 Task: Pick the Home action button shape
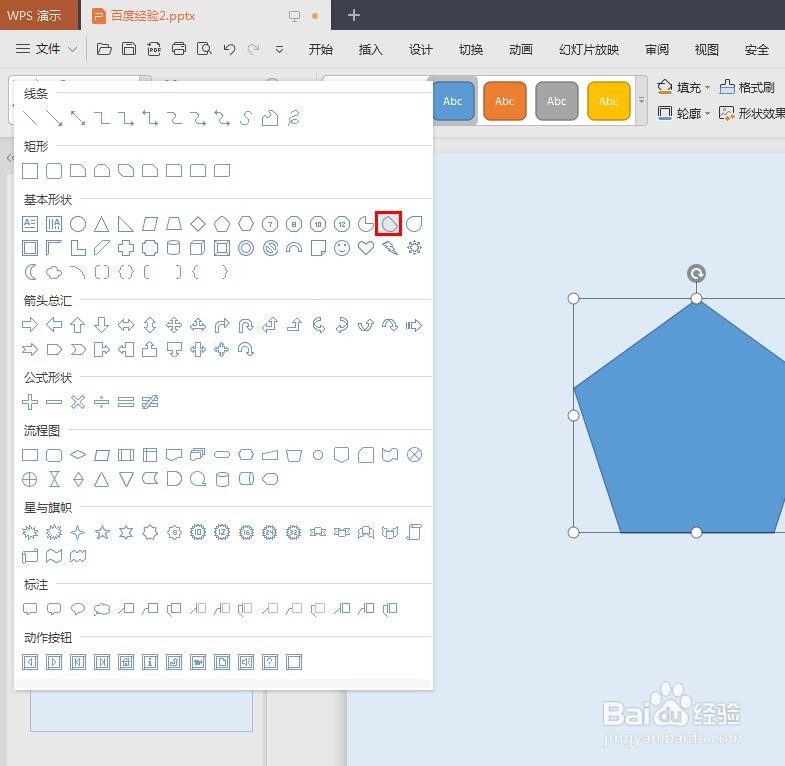click(x=126, y=662)
